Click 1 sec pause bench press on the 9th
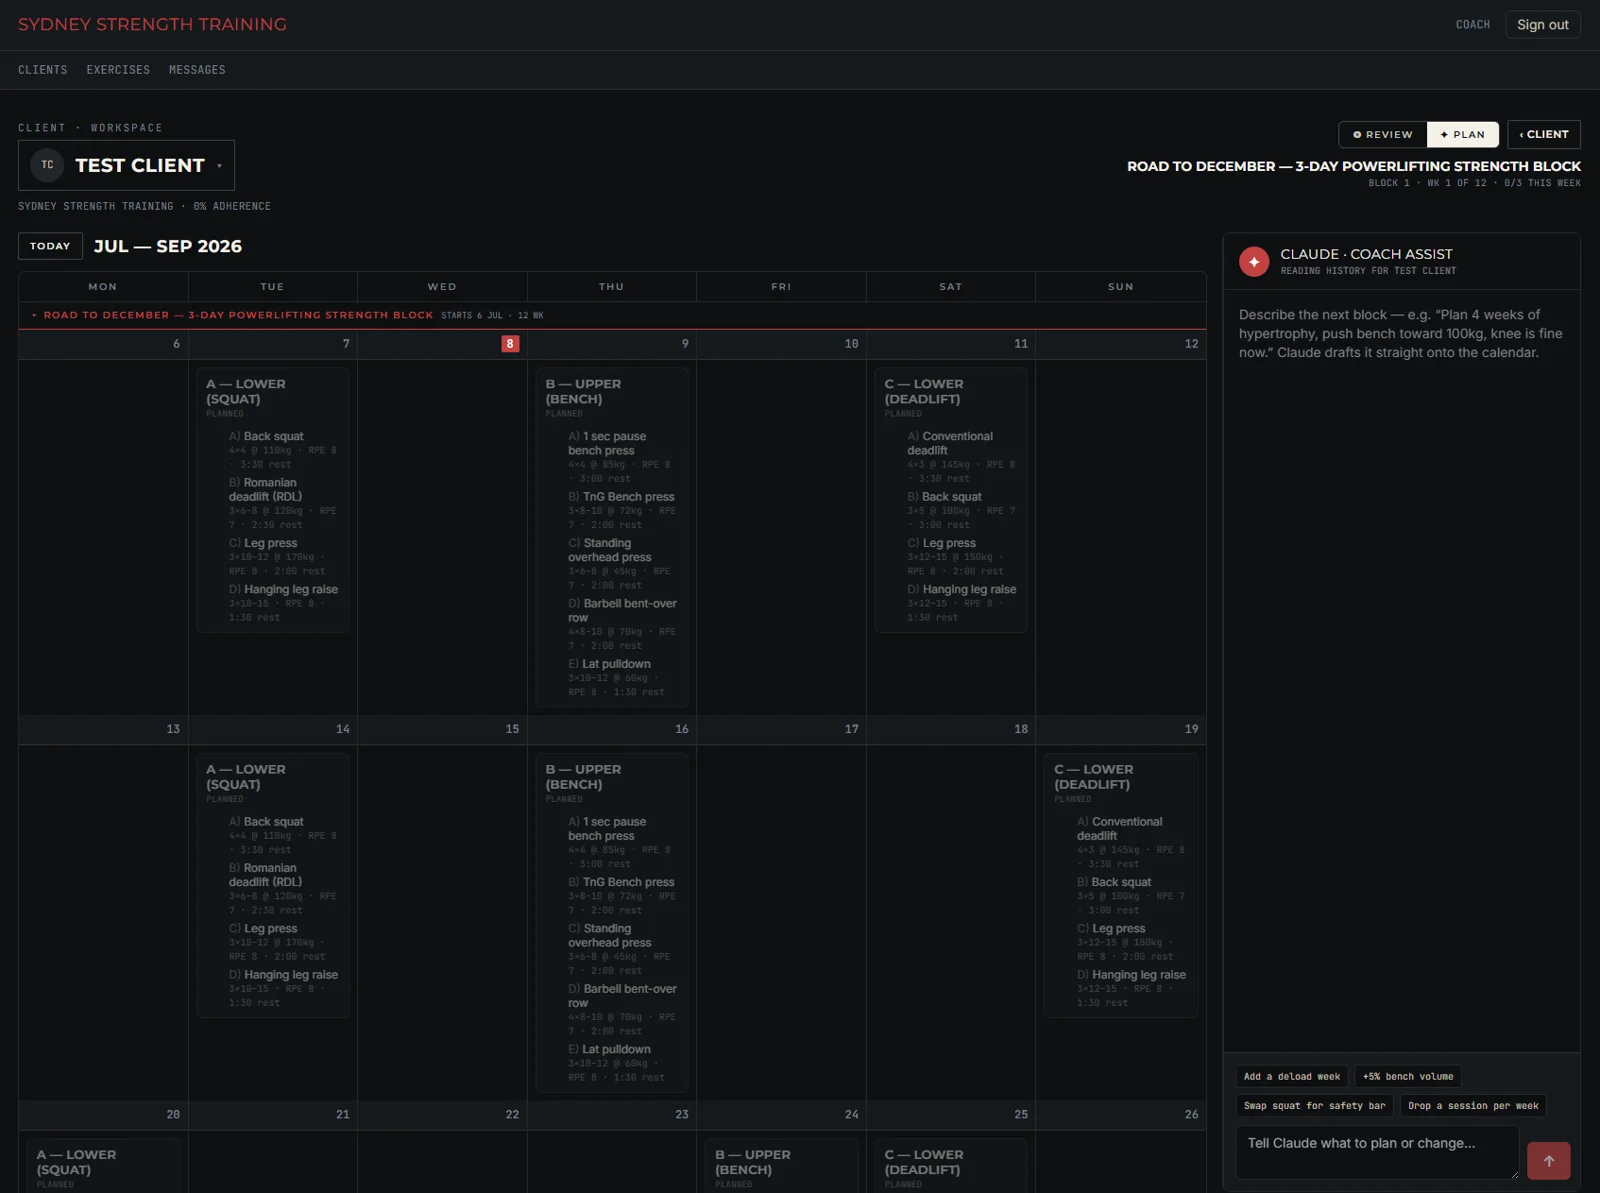Viewport: 1600px width, 1193px height. click(607, 444)
